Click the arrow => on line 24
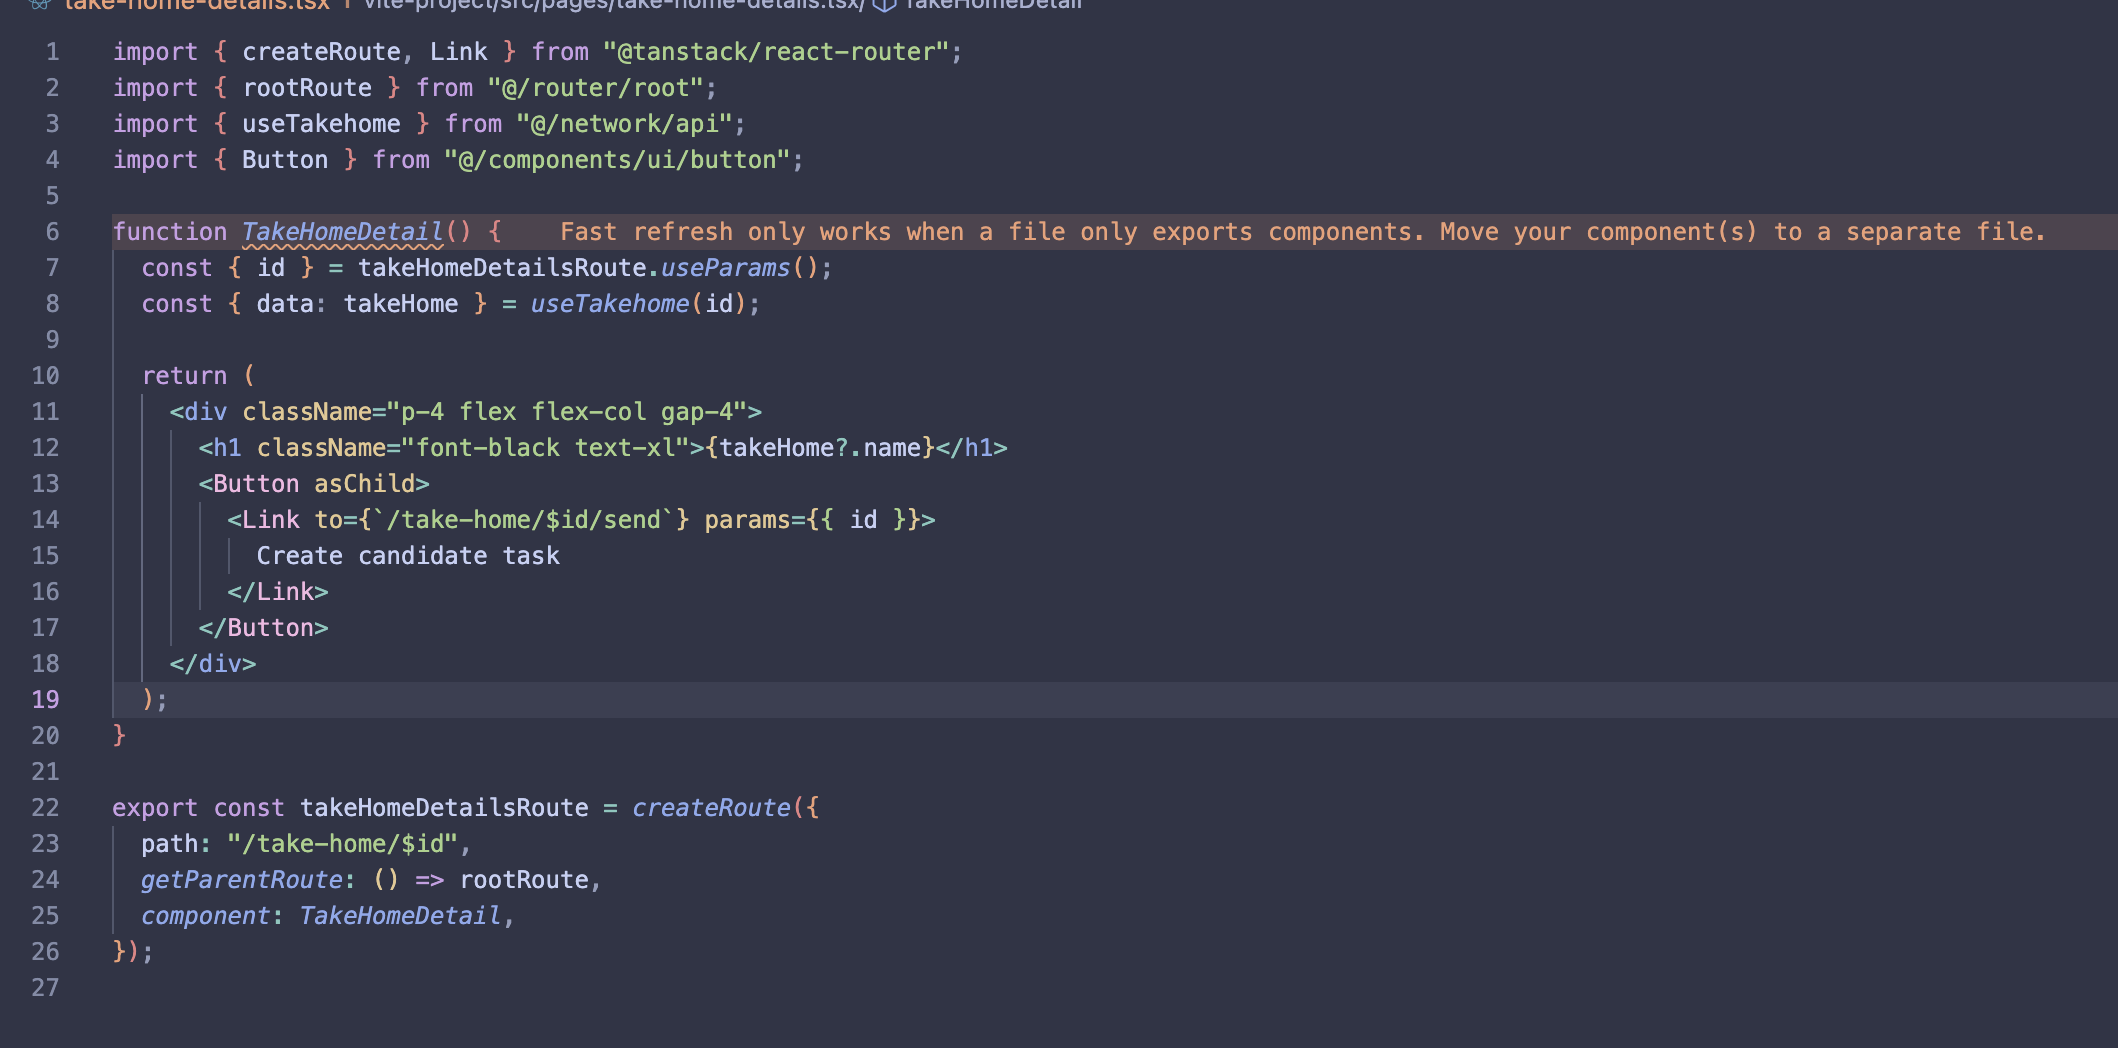2118x1048 pixels. coord(430,880)
